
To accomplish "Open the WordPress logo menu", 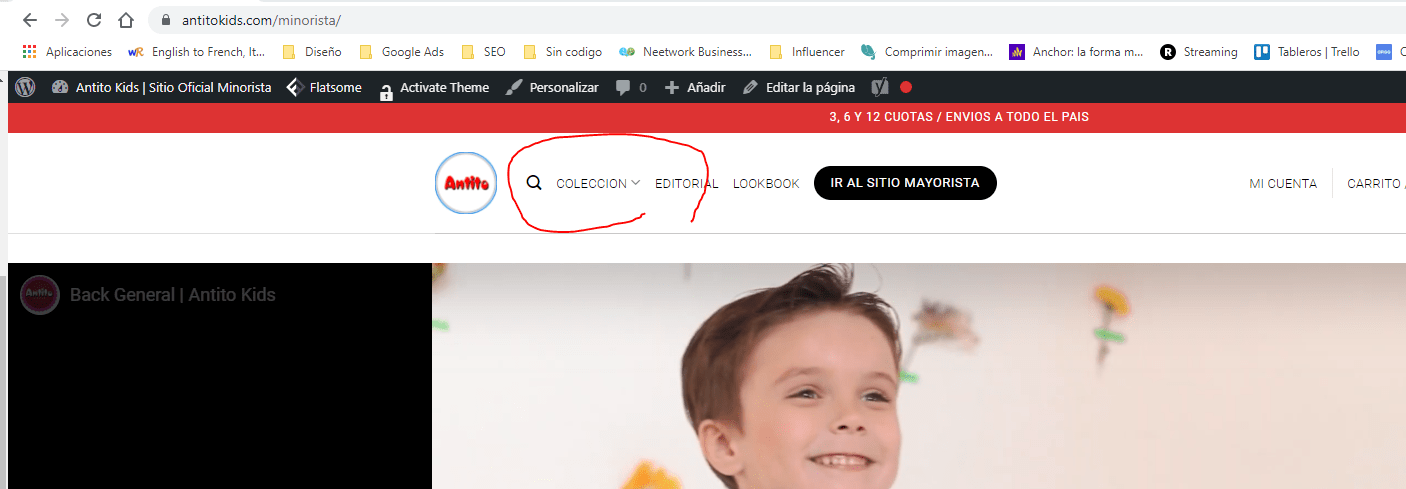I will [25, 87].
